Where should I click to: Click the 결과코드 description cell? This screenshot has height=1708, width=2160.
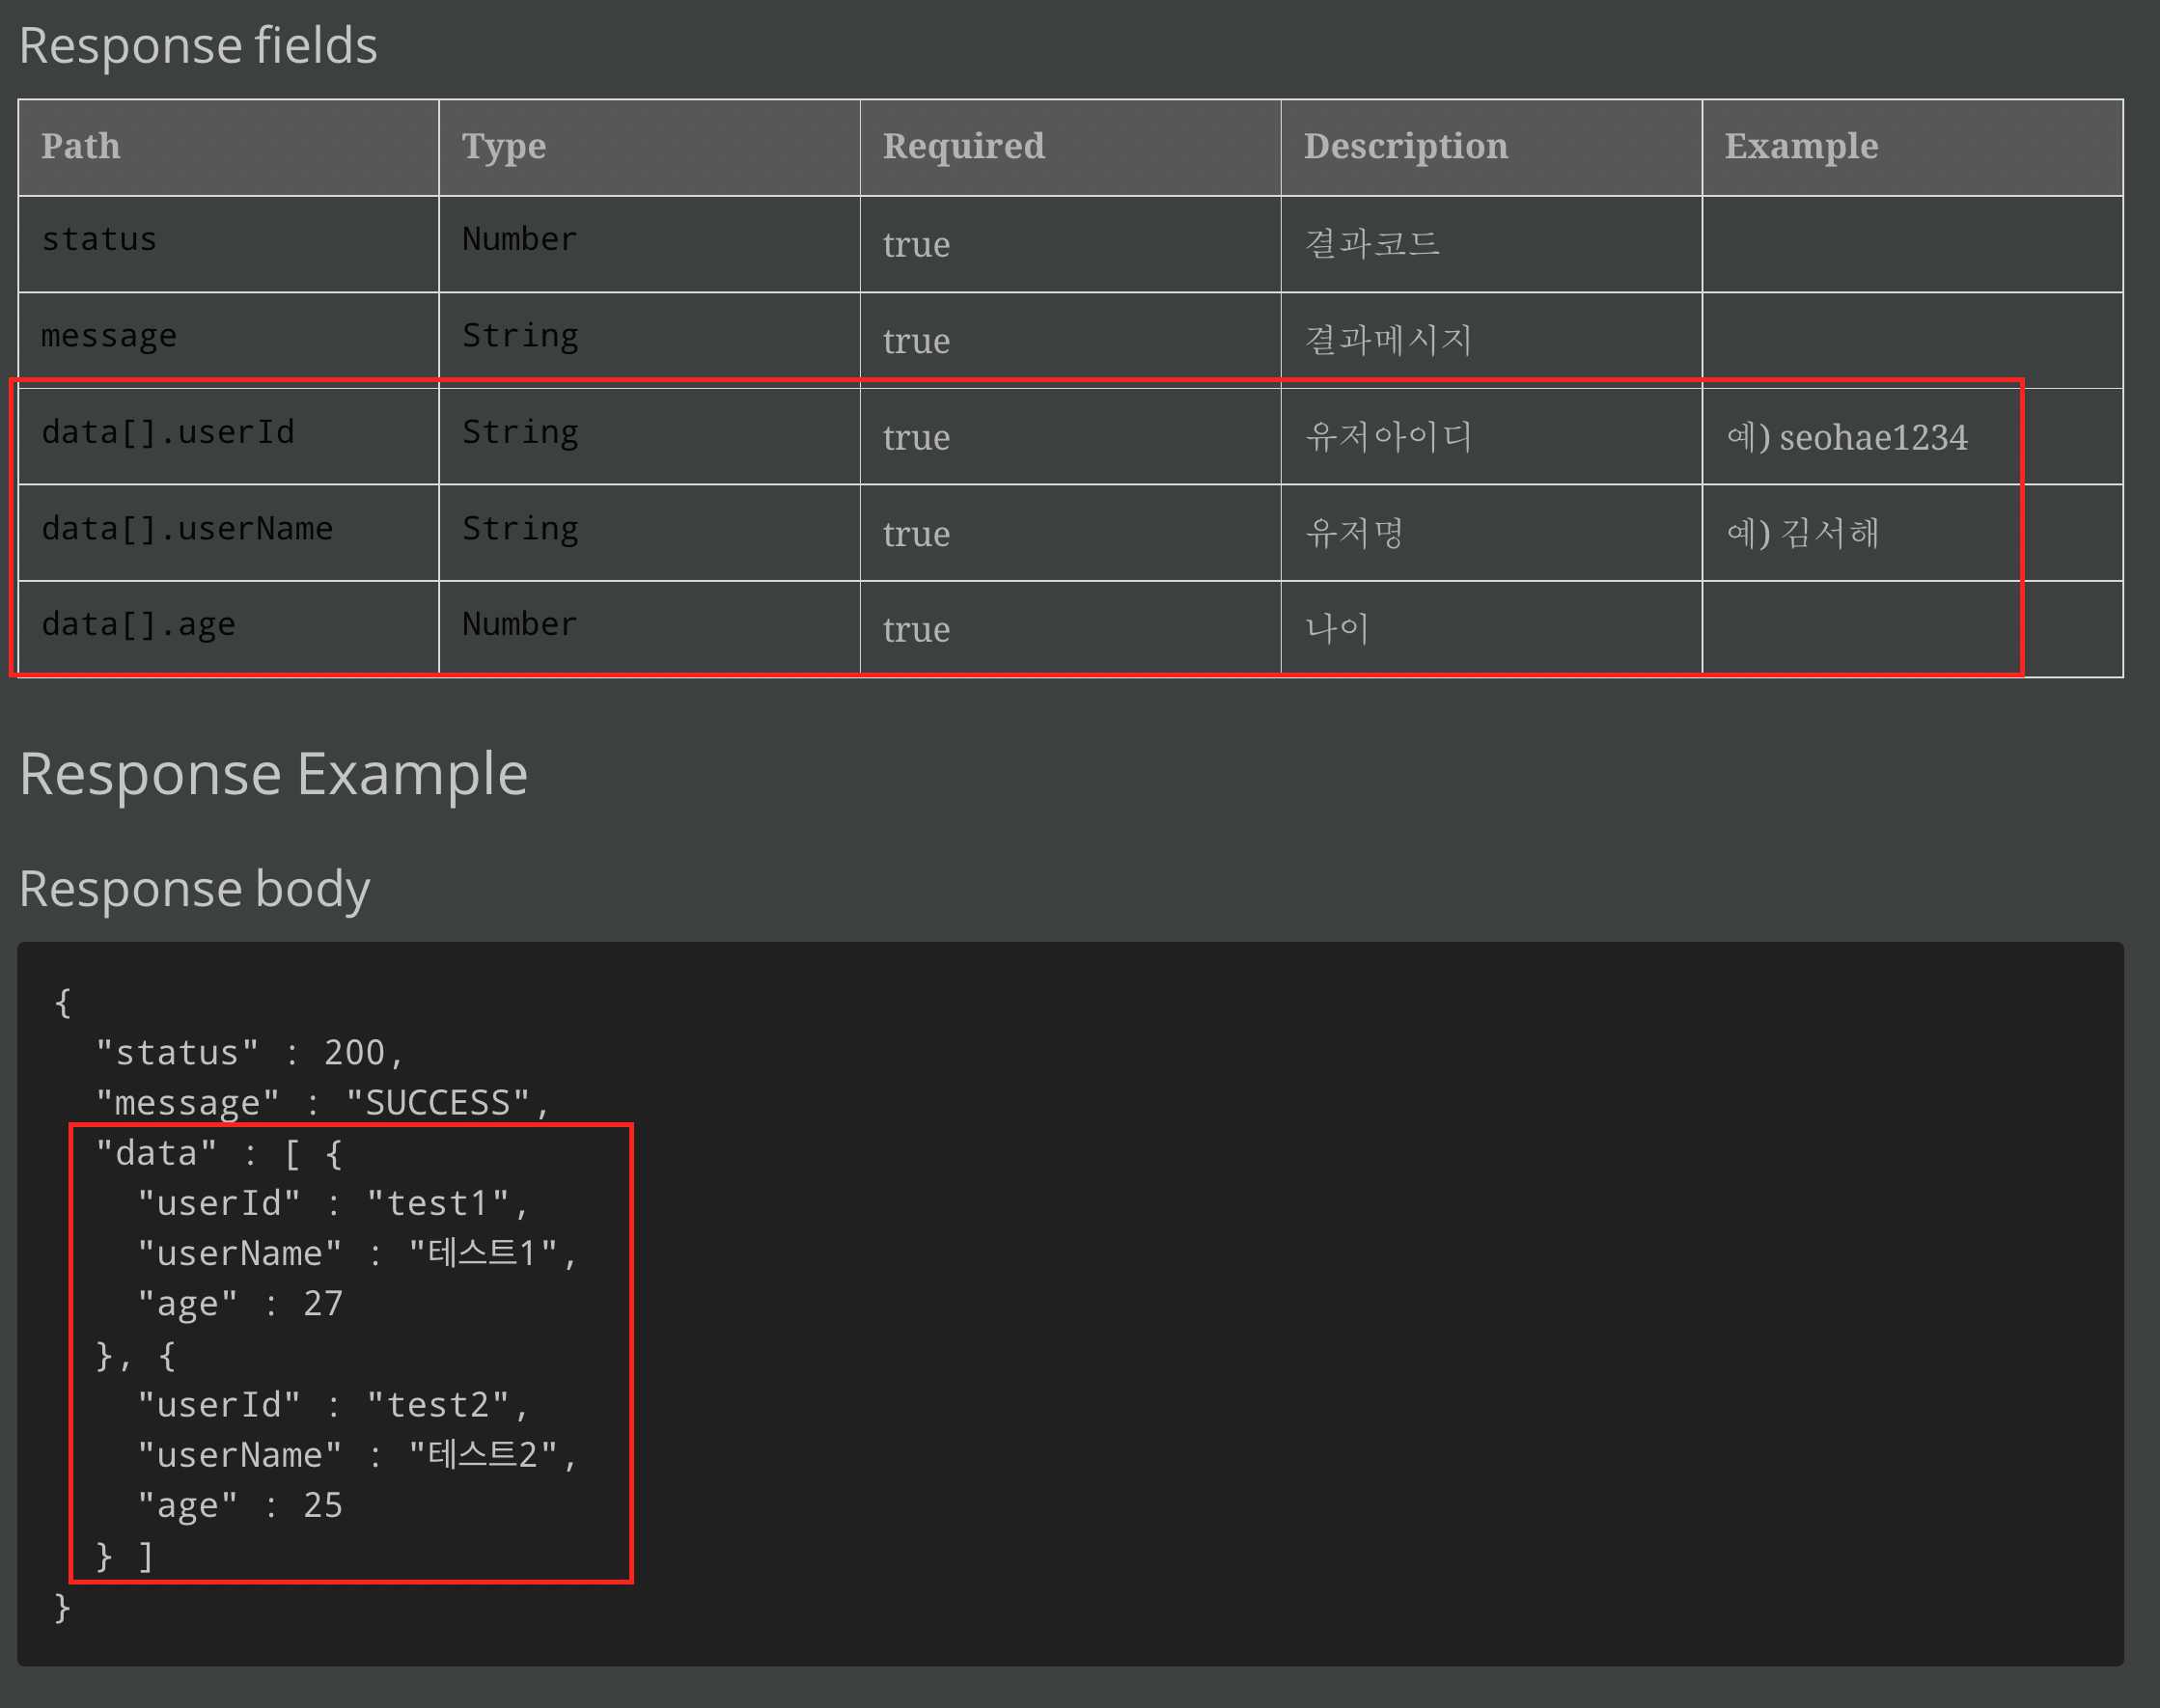pyautogui.click(x=1372, y=243)
